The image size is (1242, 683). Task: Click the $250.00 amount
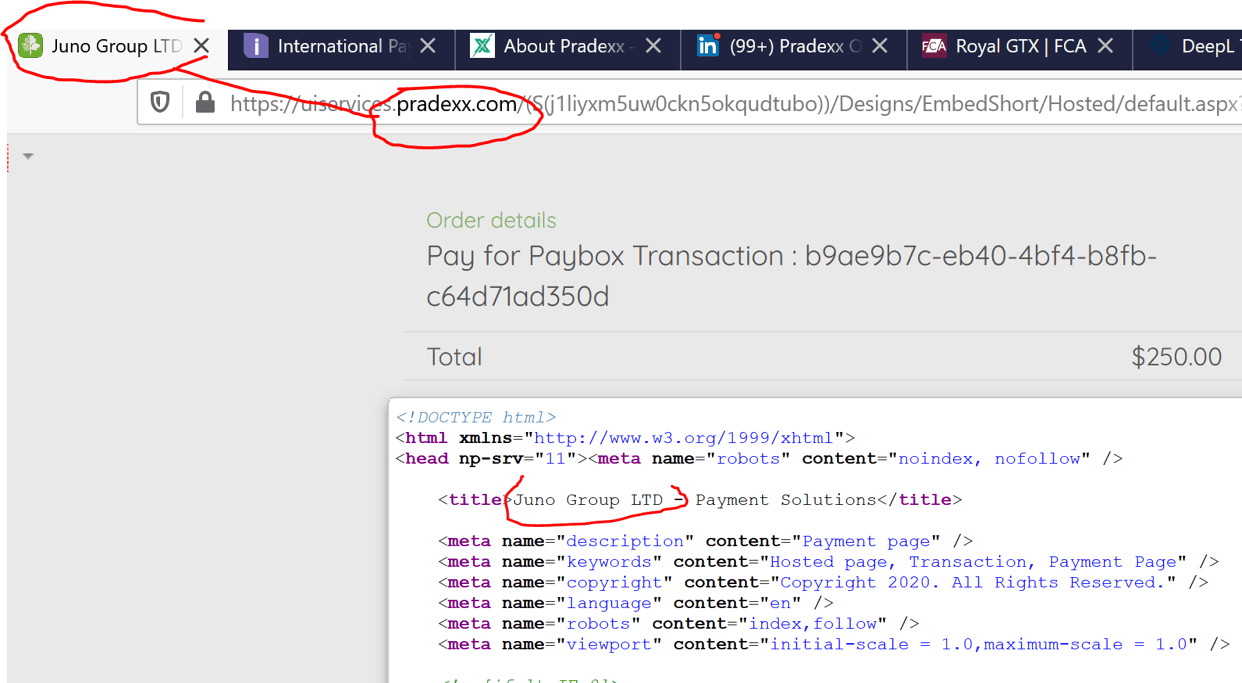tap(1176, 357)
